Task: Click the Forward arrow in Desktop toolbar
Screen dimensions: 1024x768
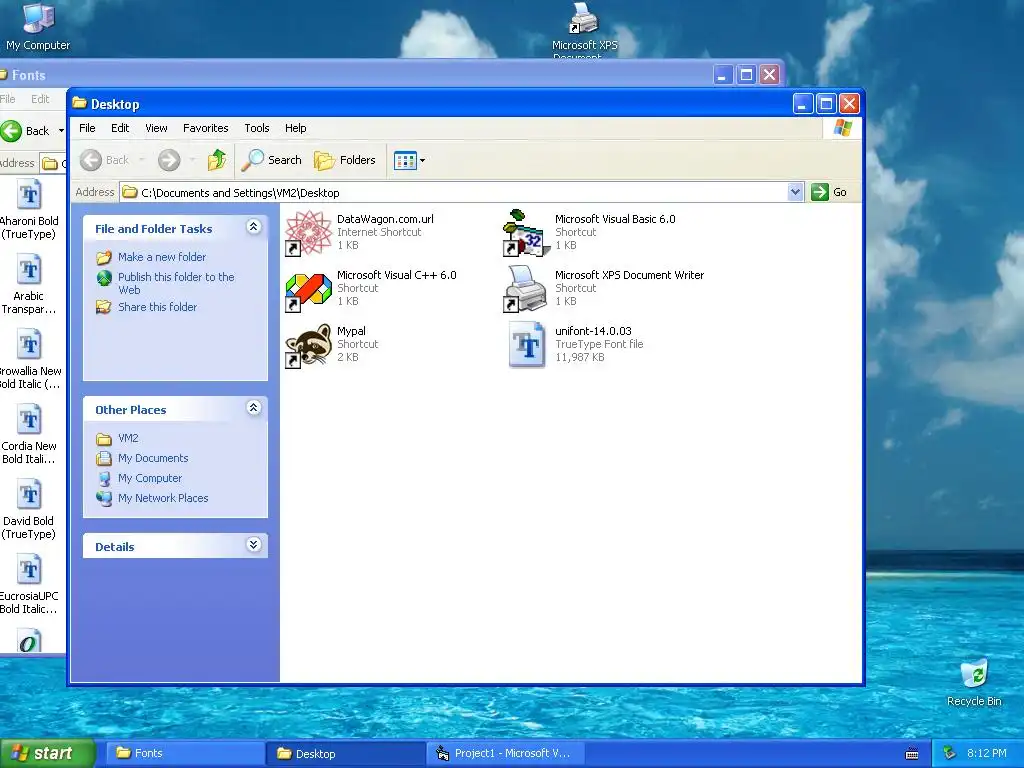Action: [169, 160]
